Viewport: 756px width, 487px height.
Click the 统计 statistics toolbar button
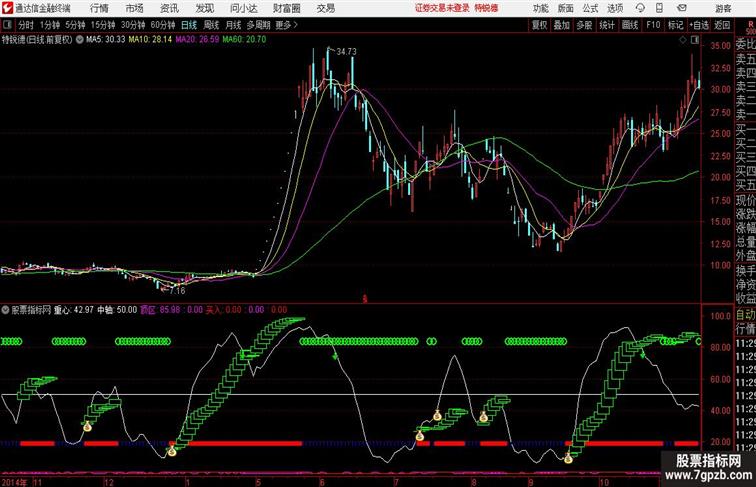coord(607,25)
